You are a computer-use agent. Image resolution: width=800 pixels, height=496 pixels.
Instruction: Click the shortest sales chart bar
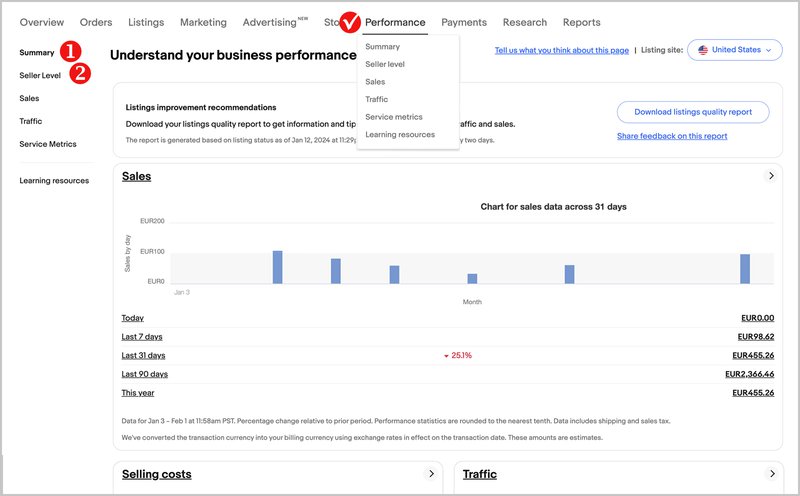(472, 279)
